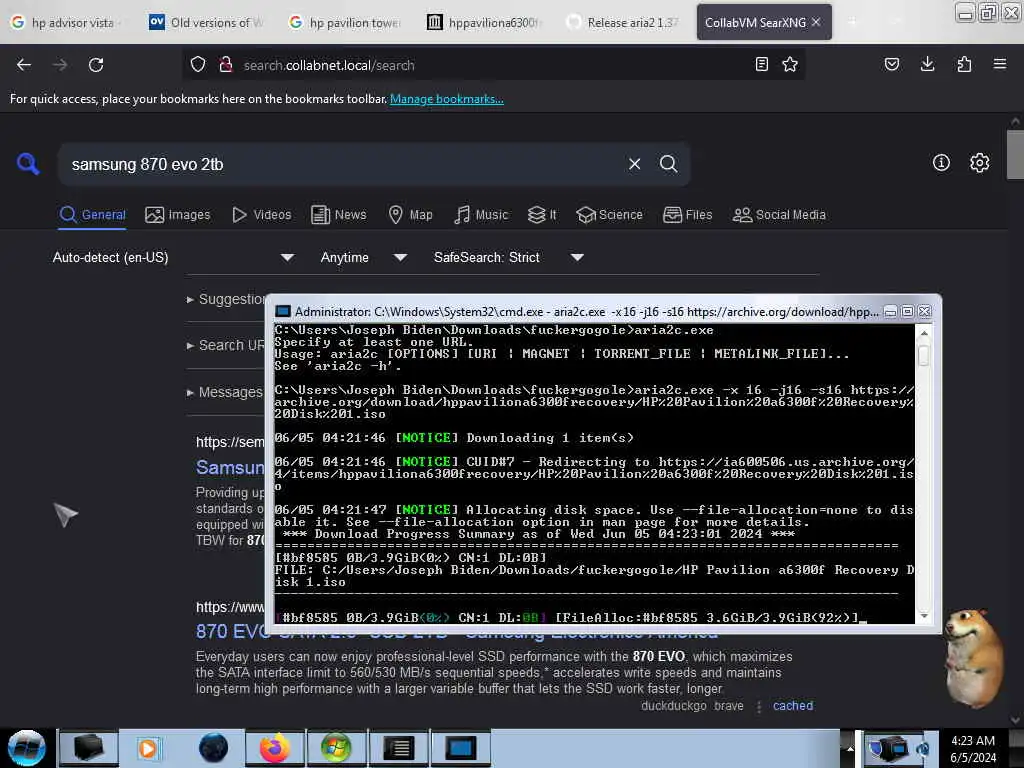
Task: Open the Firefox hamburger menu
Action: click(1000, 64)
